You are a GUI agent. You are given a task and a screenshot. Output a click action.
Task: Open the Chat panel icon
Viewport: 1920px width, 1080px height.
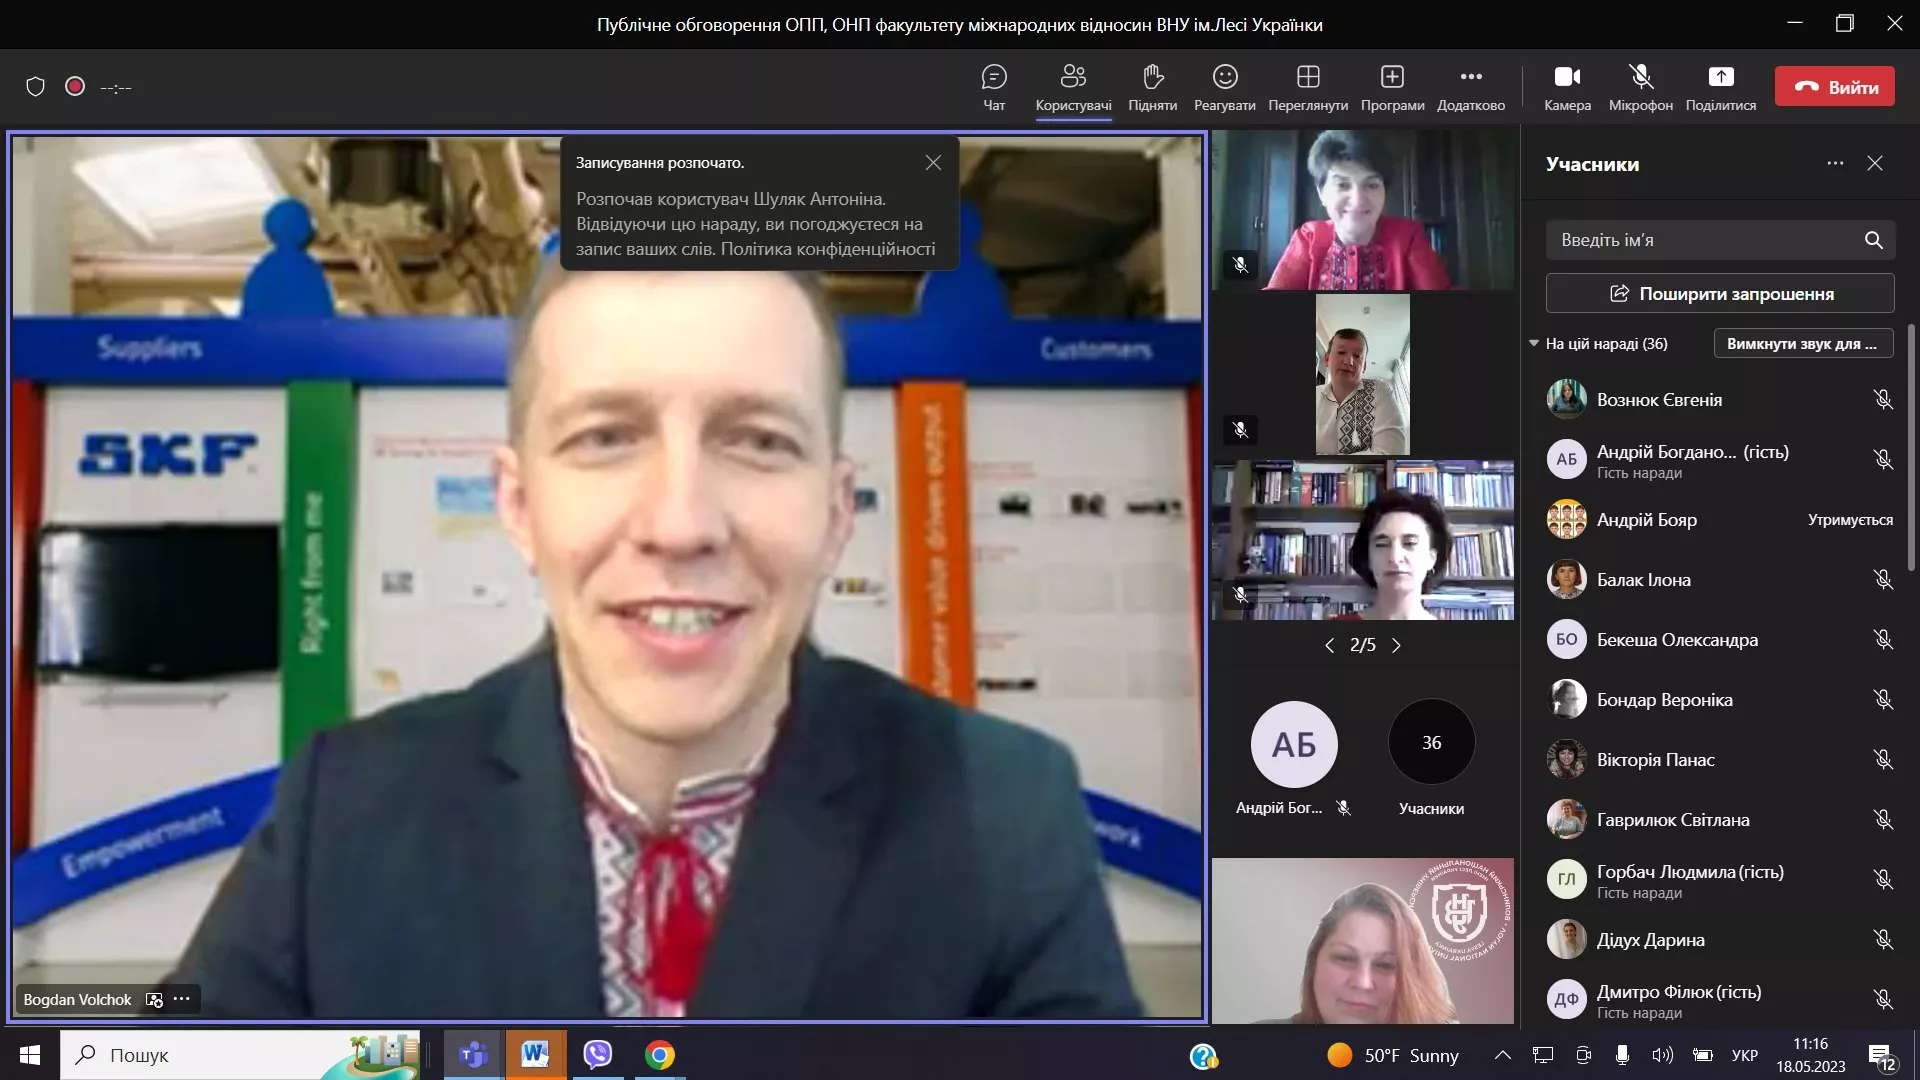pos(993,77)
